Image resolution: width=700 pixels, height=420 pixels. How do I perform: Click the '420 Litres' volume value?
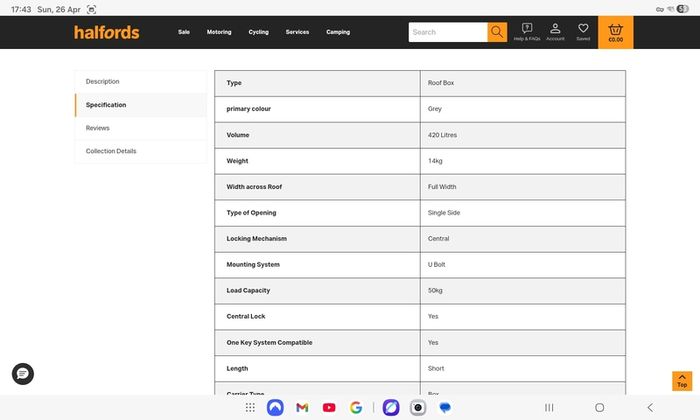[442, 135]
